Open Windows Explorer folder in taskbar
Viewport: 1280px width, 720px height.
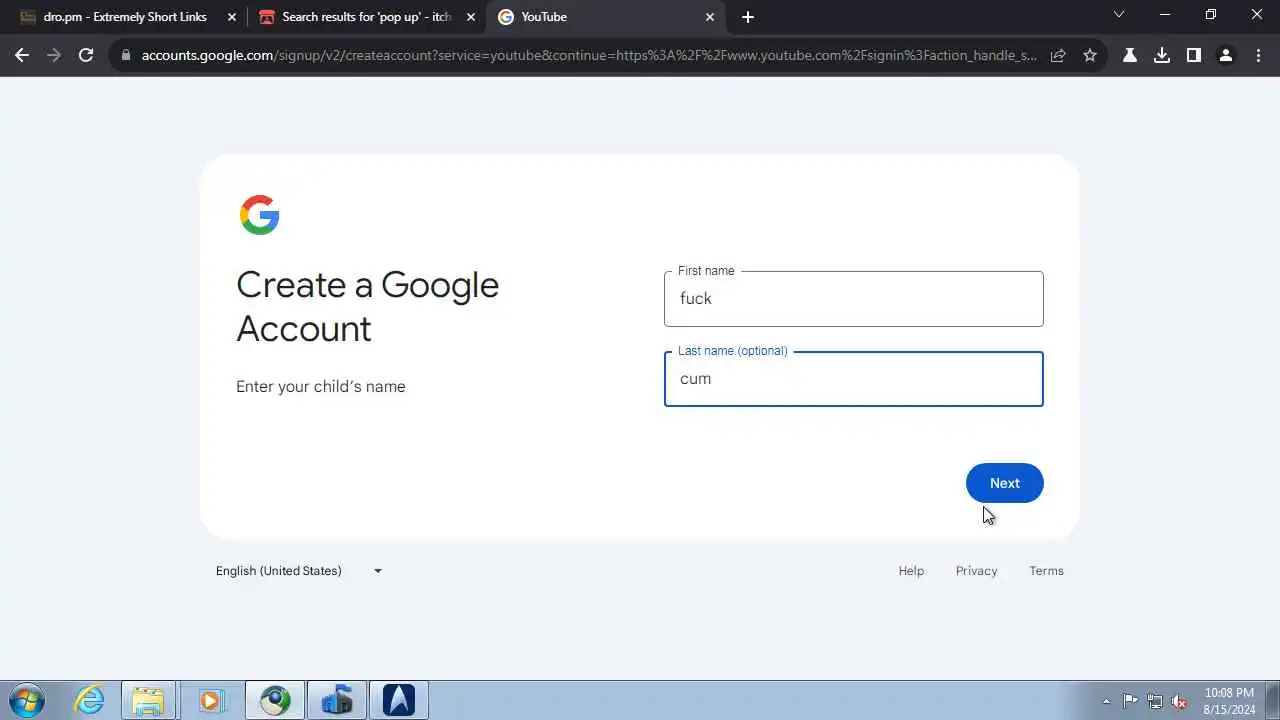pos(148,700)
